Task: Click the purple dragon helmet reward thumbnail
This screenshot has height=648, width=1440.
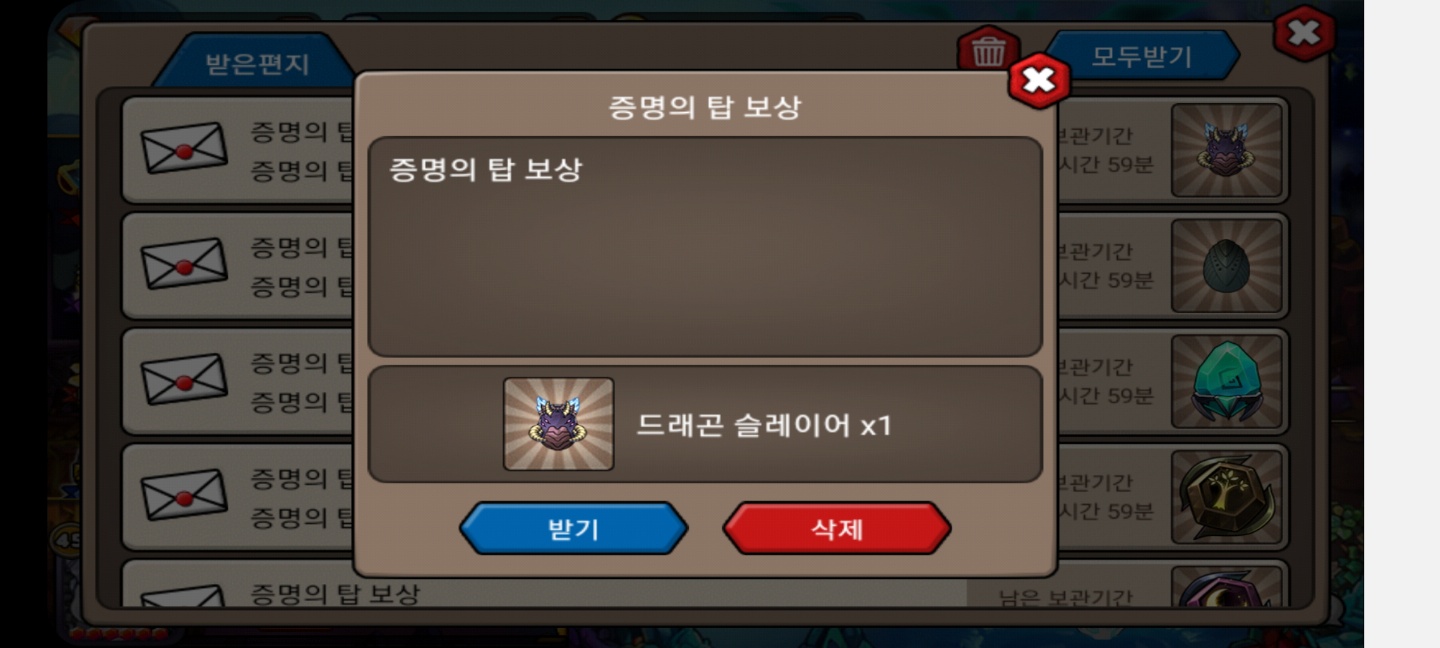Action: pyautogui.click(x=1227, y=150)
